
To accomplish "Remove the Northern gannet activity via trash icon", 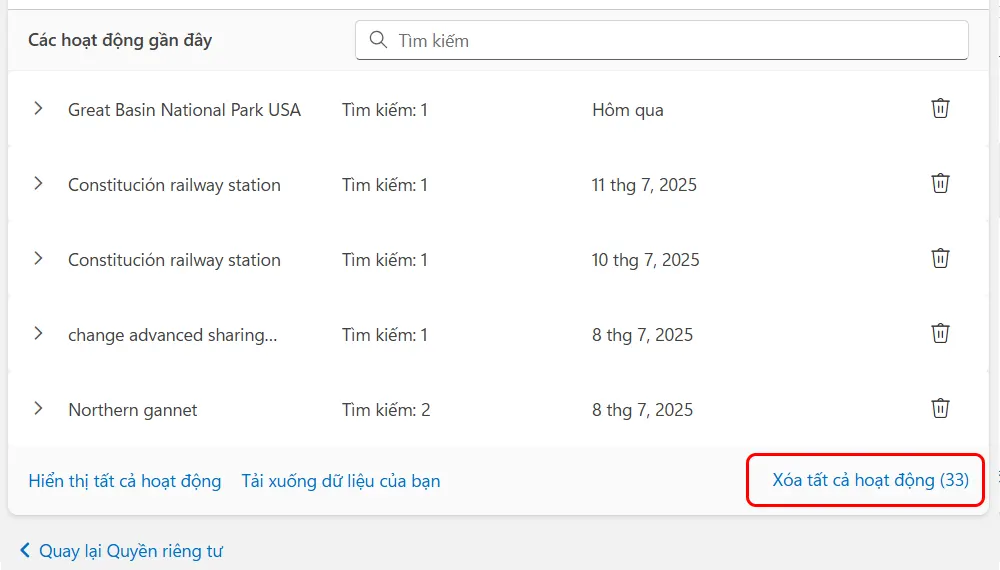I will point(940,409).
